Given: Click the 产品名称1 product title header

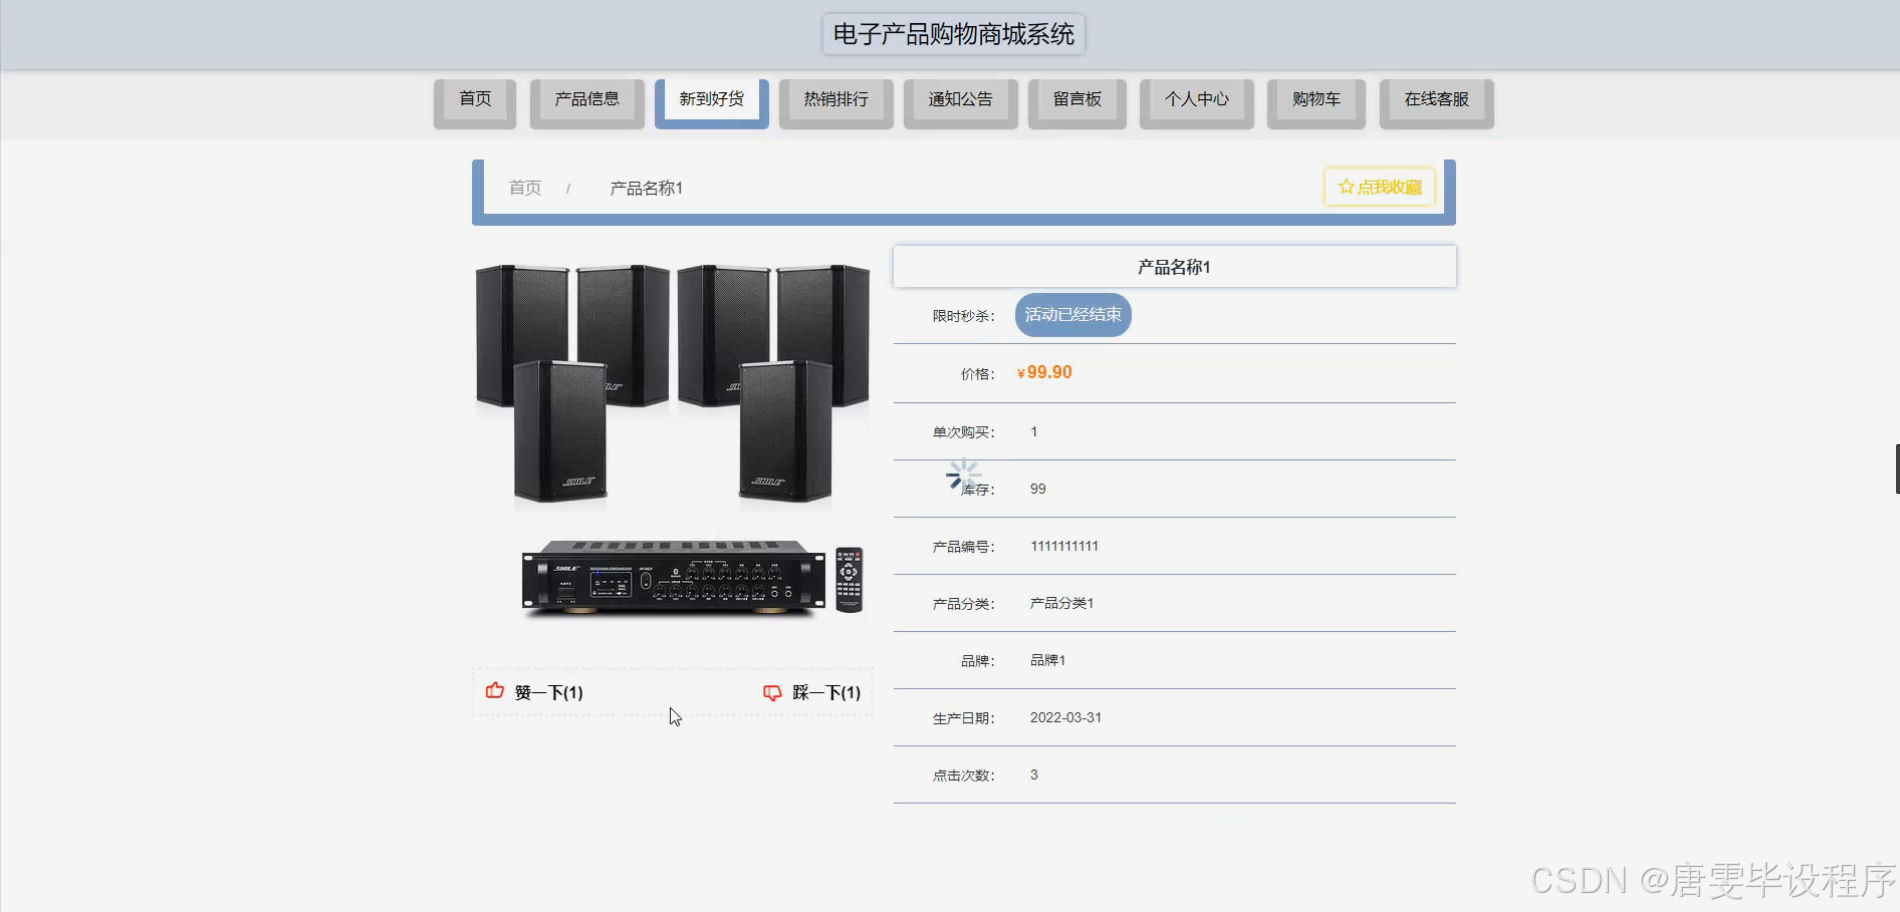Looking at the screenshot, I should (1174, 267).
